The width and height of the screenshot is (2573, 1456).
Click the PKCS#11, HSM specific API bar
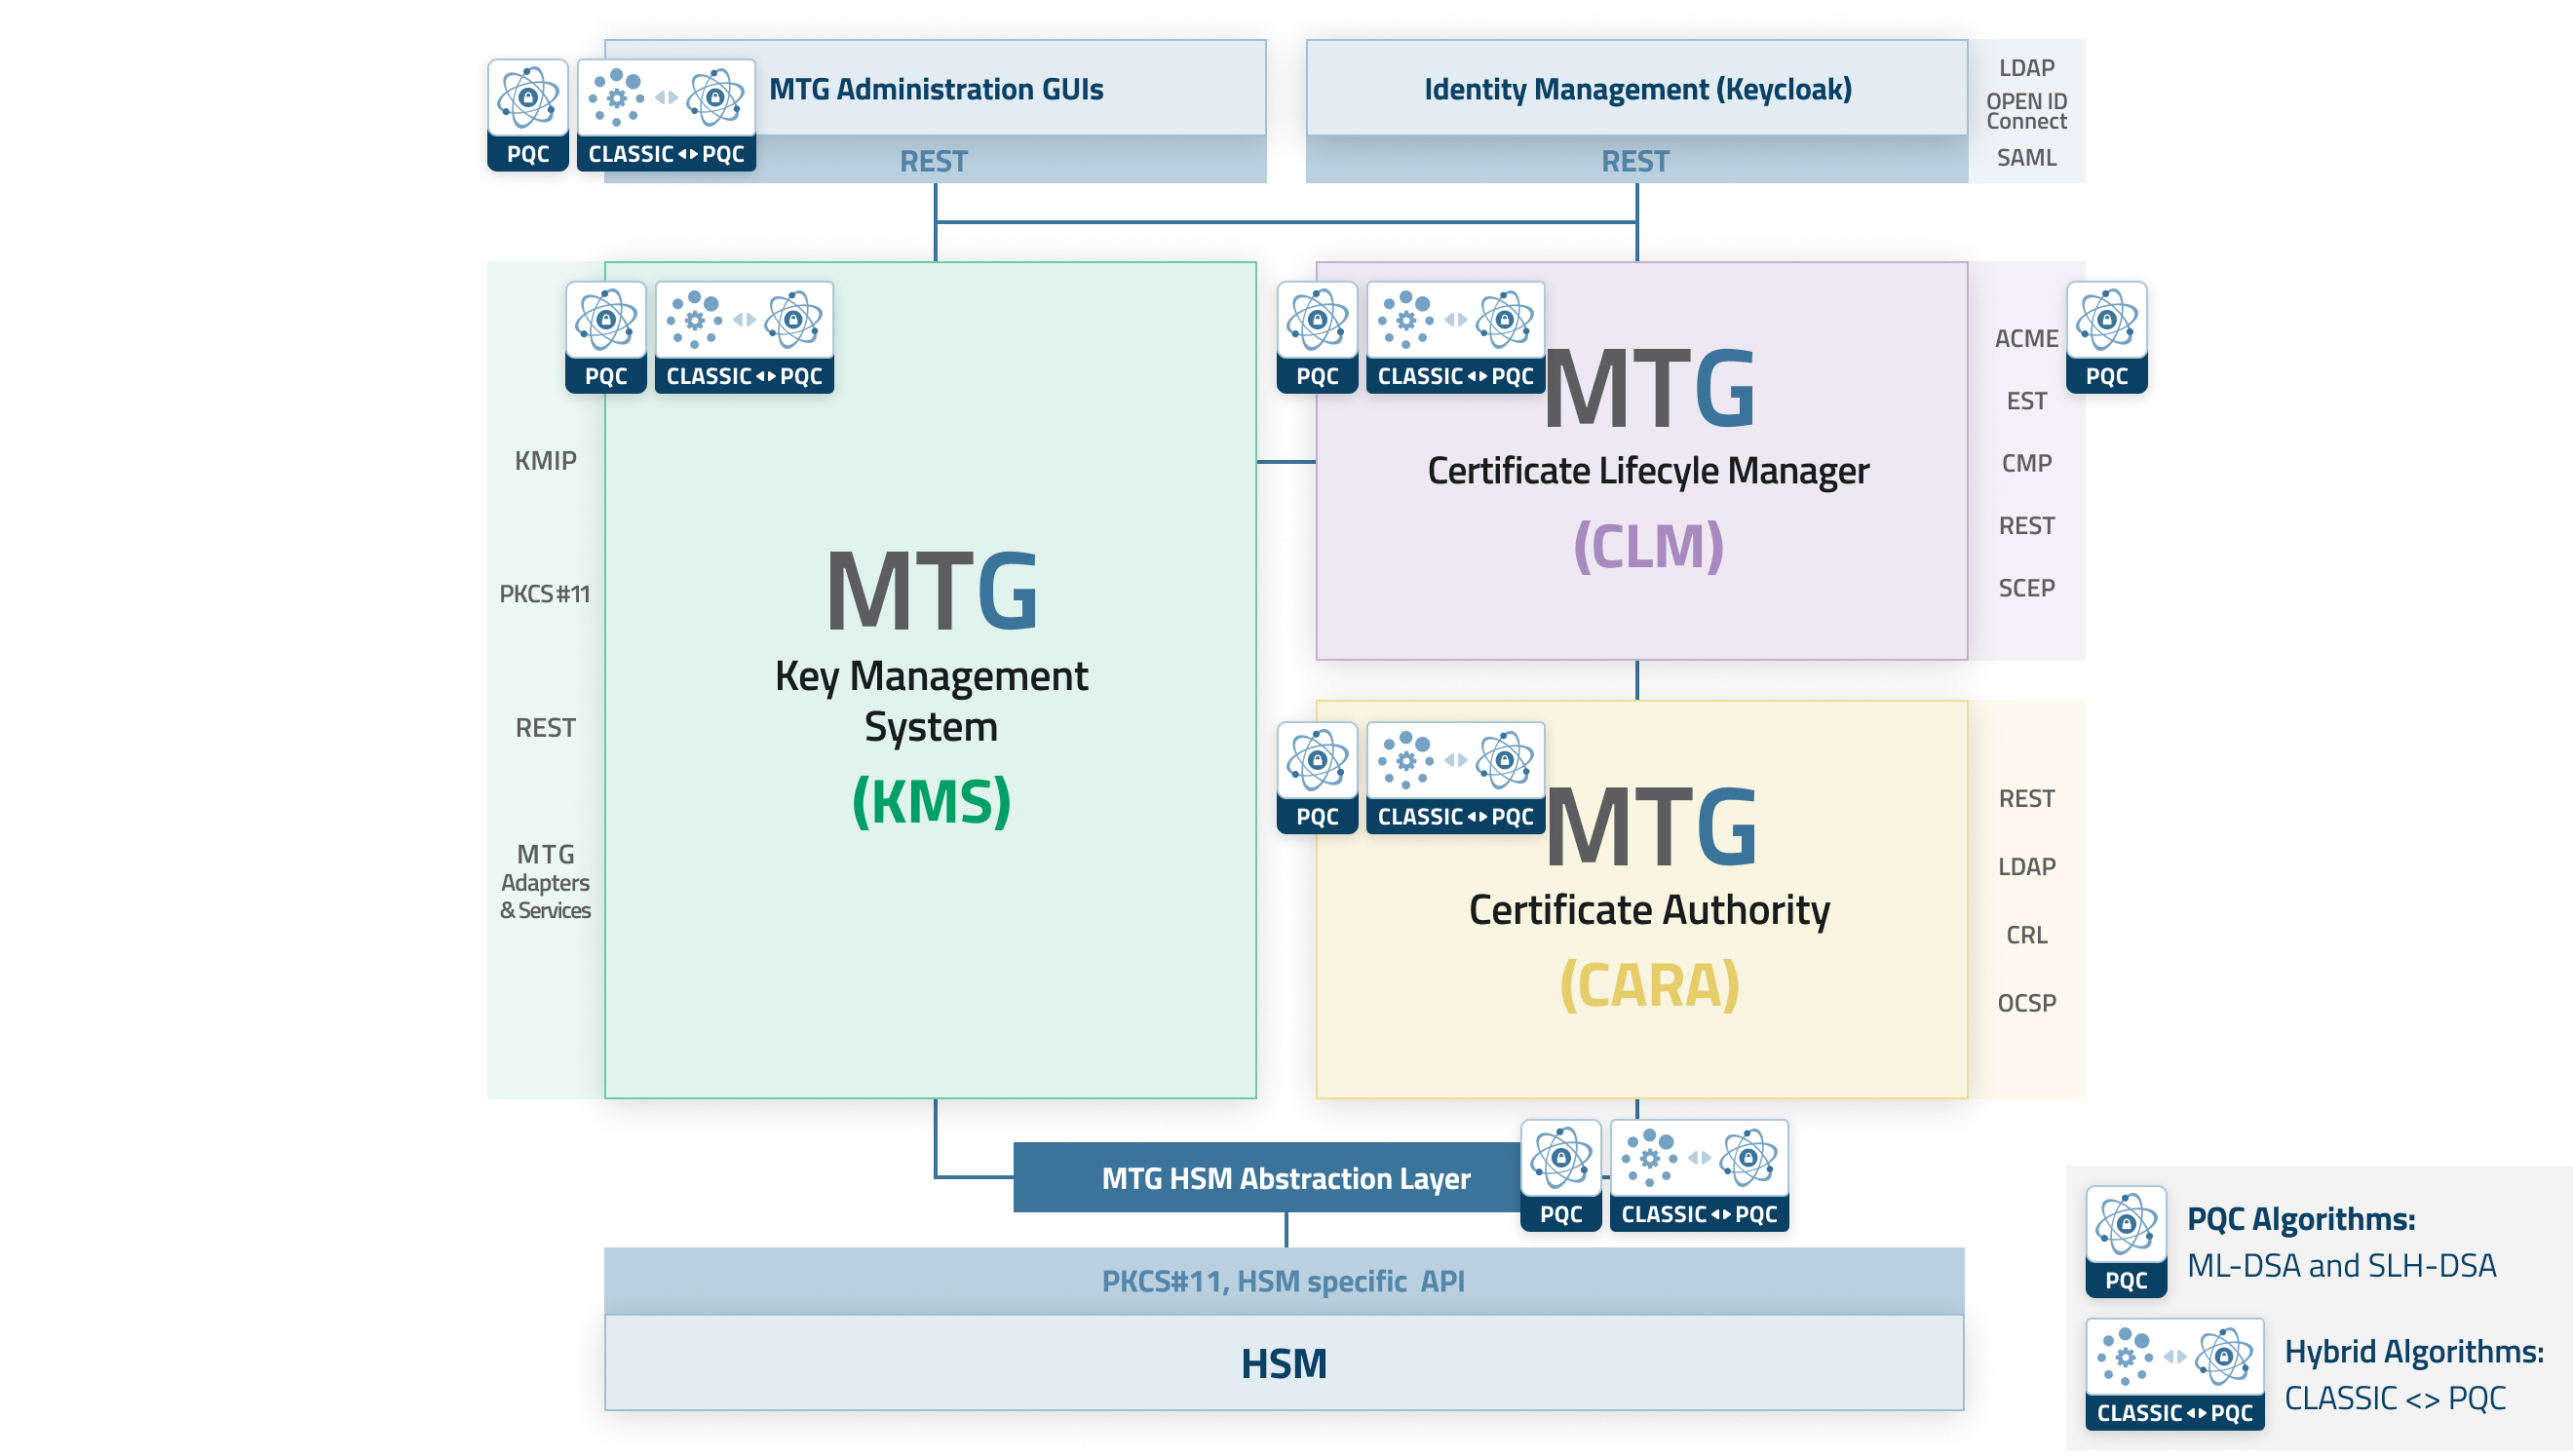[1284, 1281]
